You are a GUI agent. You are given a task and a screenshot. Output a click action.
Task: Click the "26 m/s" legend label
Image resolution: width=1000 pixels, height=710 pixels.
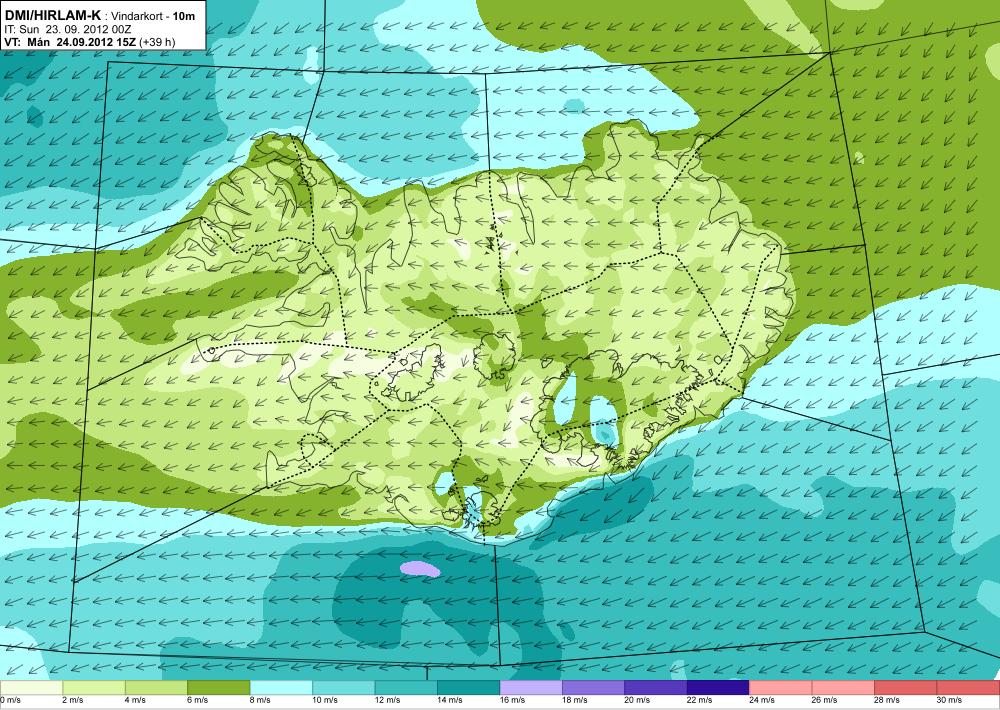[825, 700]
